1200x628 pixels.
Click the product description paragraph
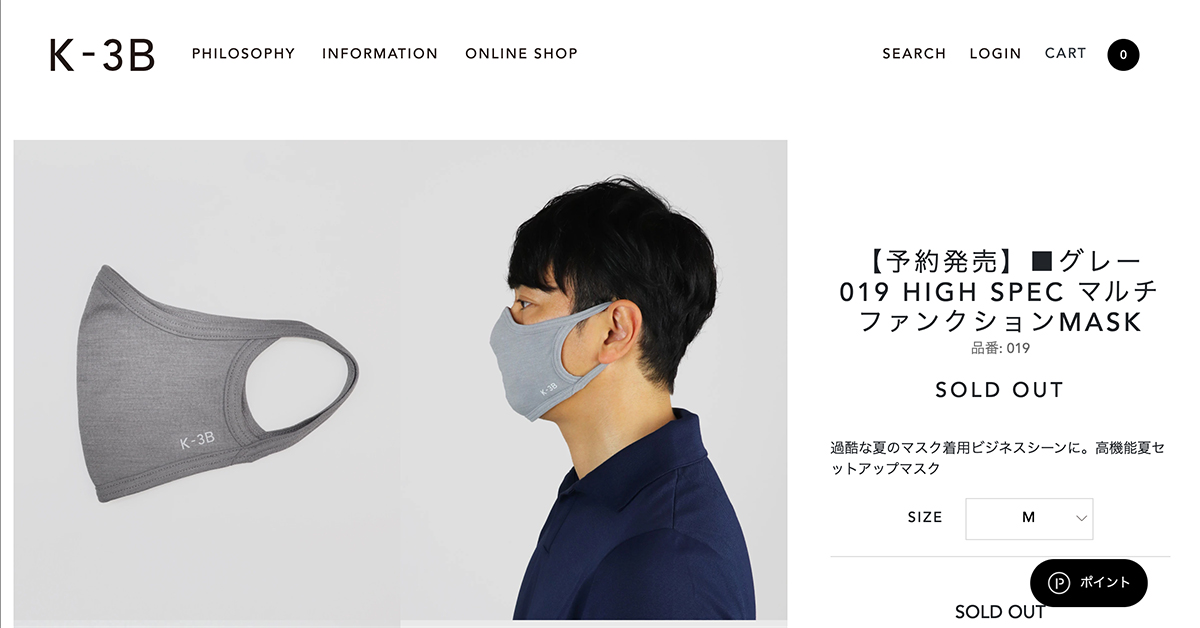tap(998, 458)
